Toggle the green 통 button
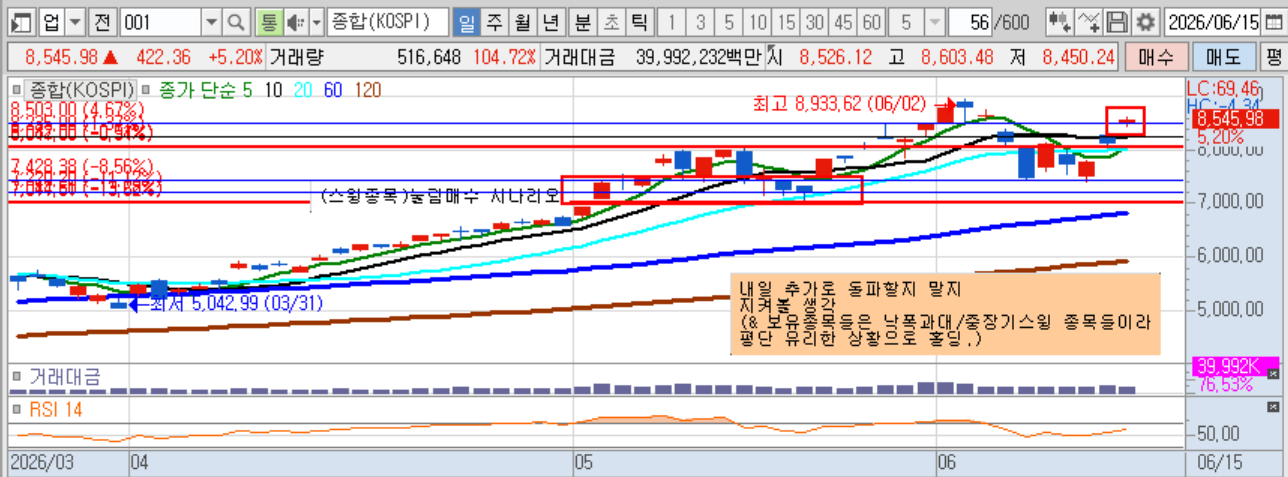 tap(268, 21)
